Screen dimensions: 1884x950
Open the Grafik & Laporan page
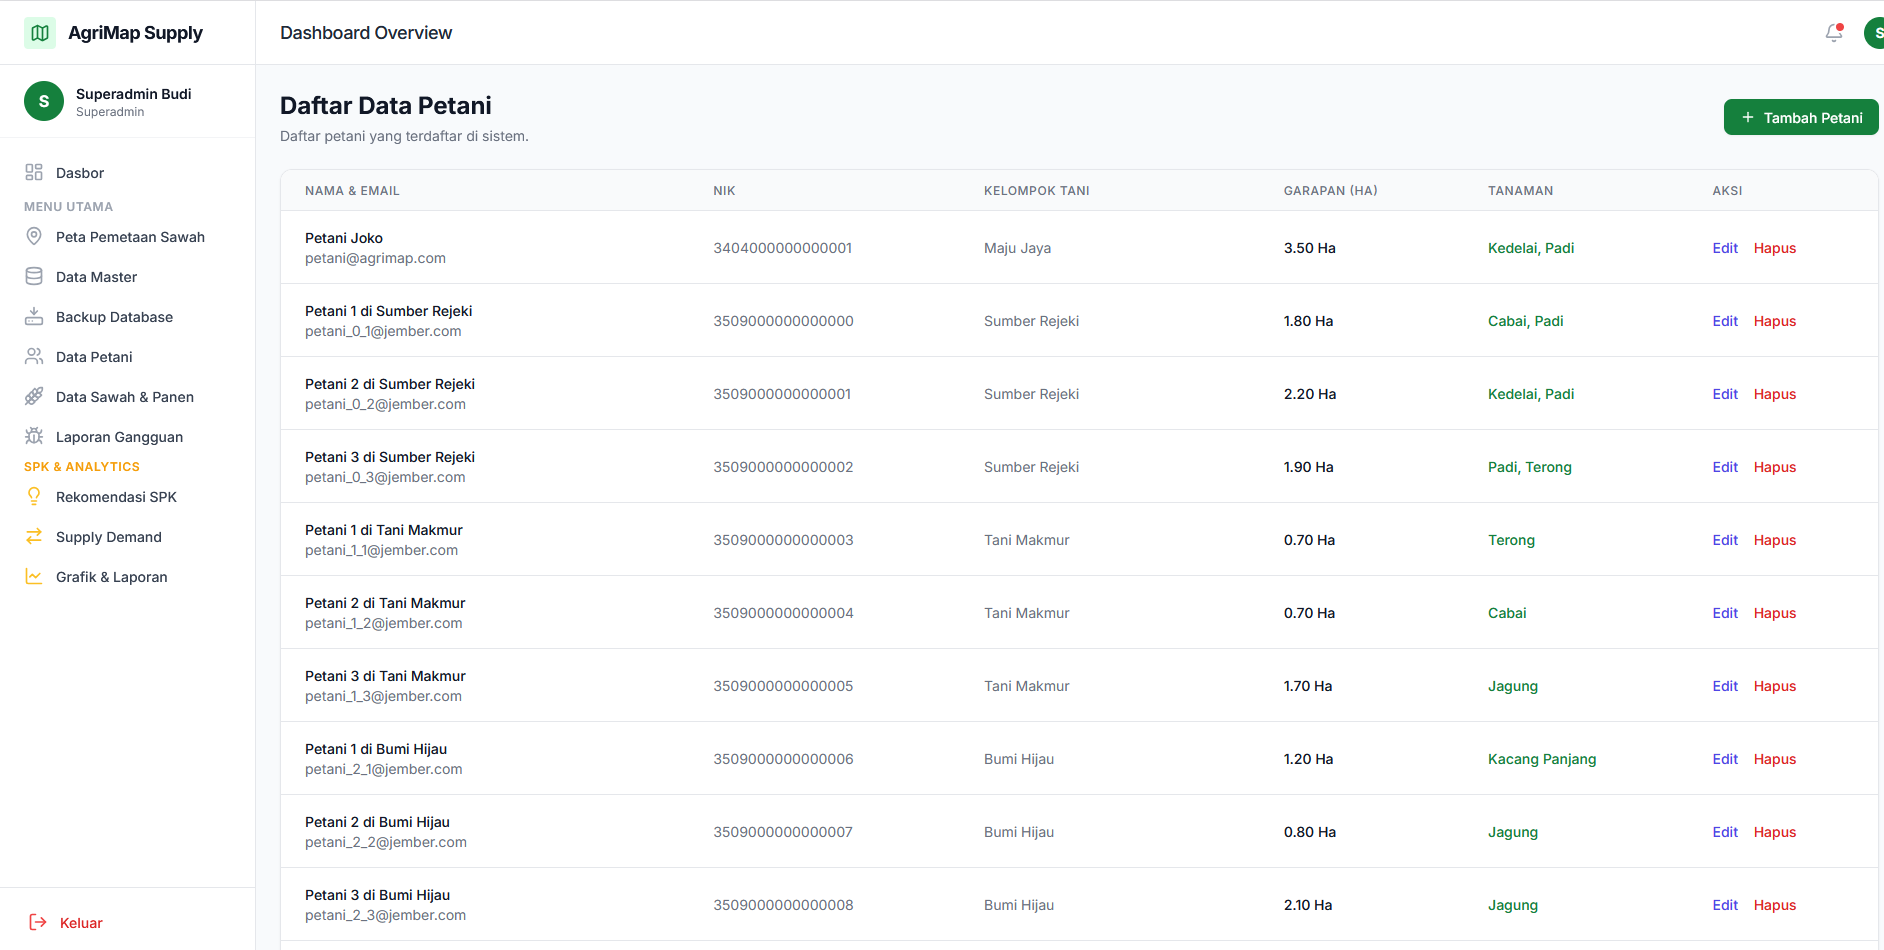coord(111,577)
